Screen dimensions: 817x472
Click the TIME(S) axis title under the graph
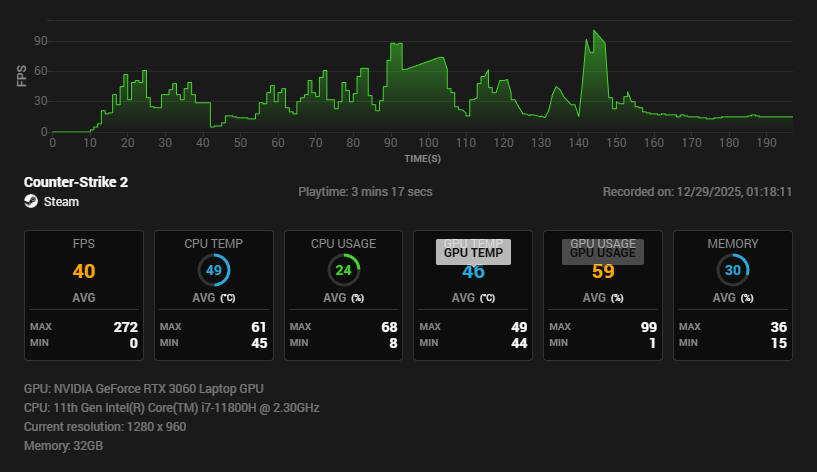coord(423,158)
